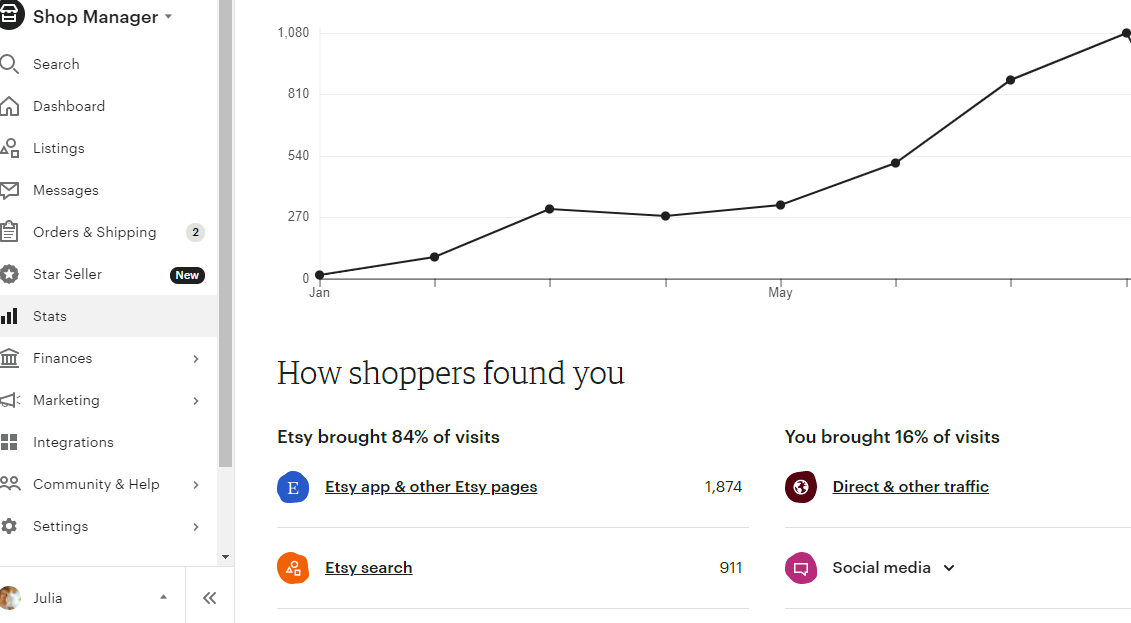Select the Star Seller badge icon
Screen dimensions: 1131x623
[x=9, y=274]
